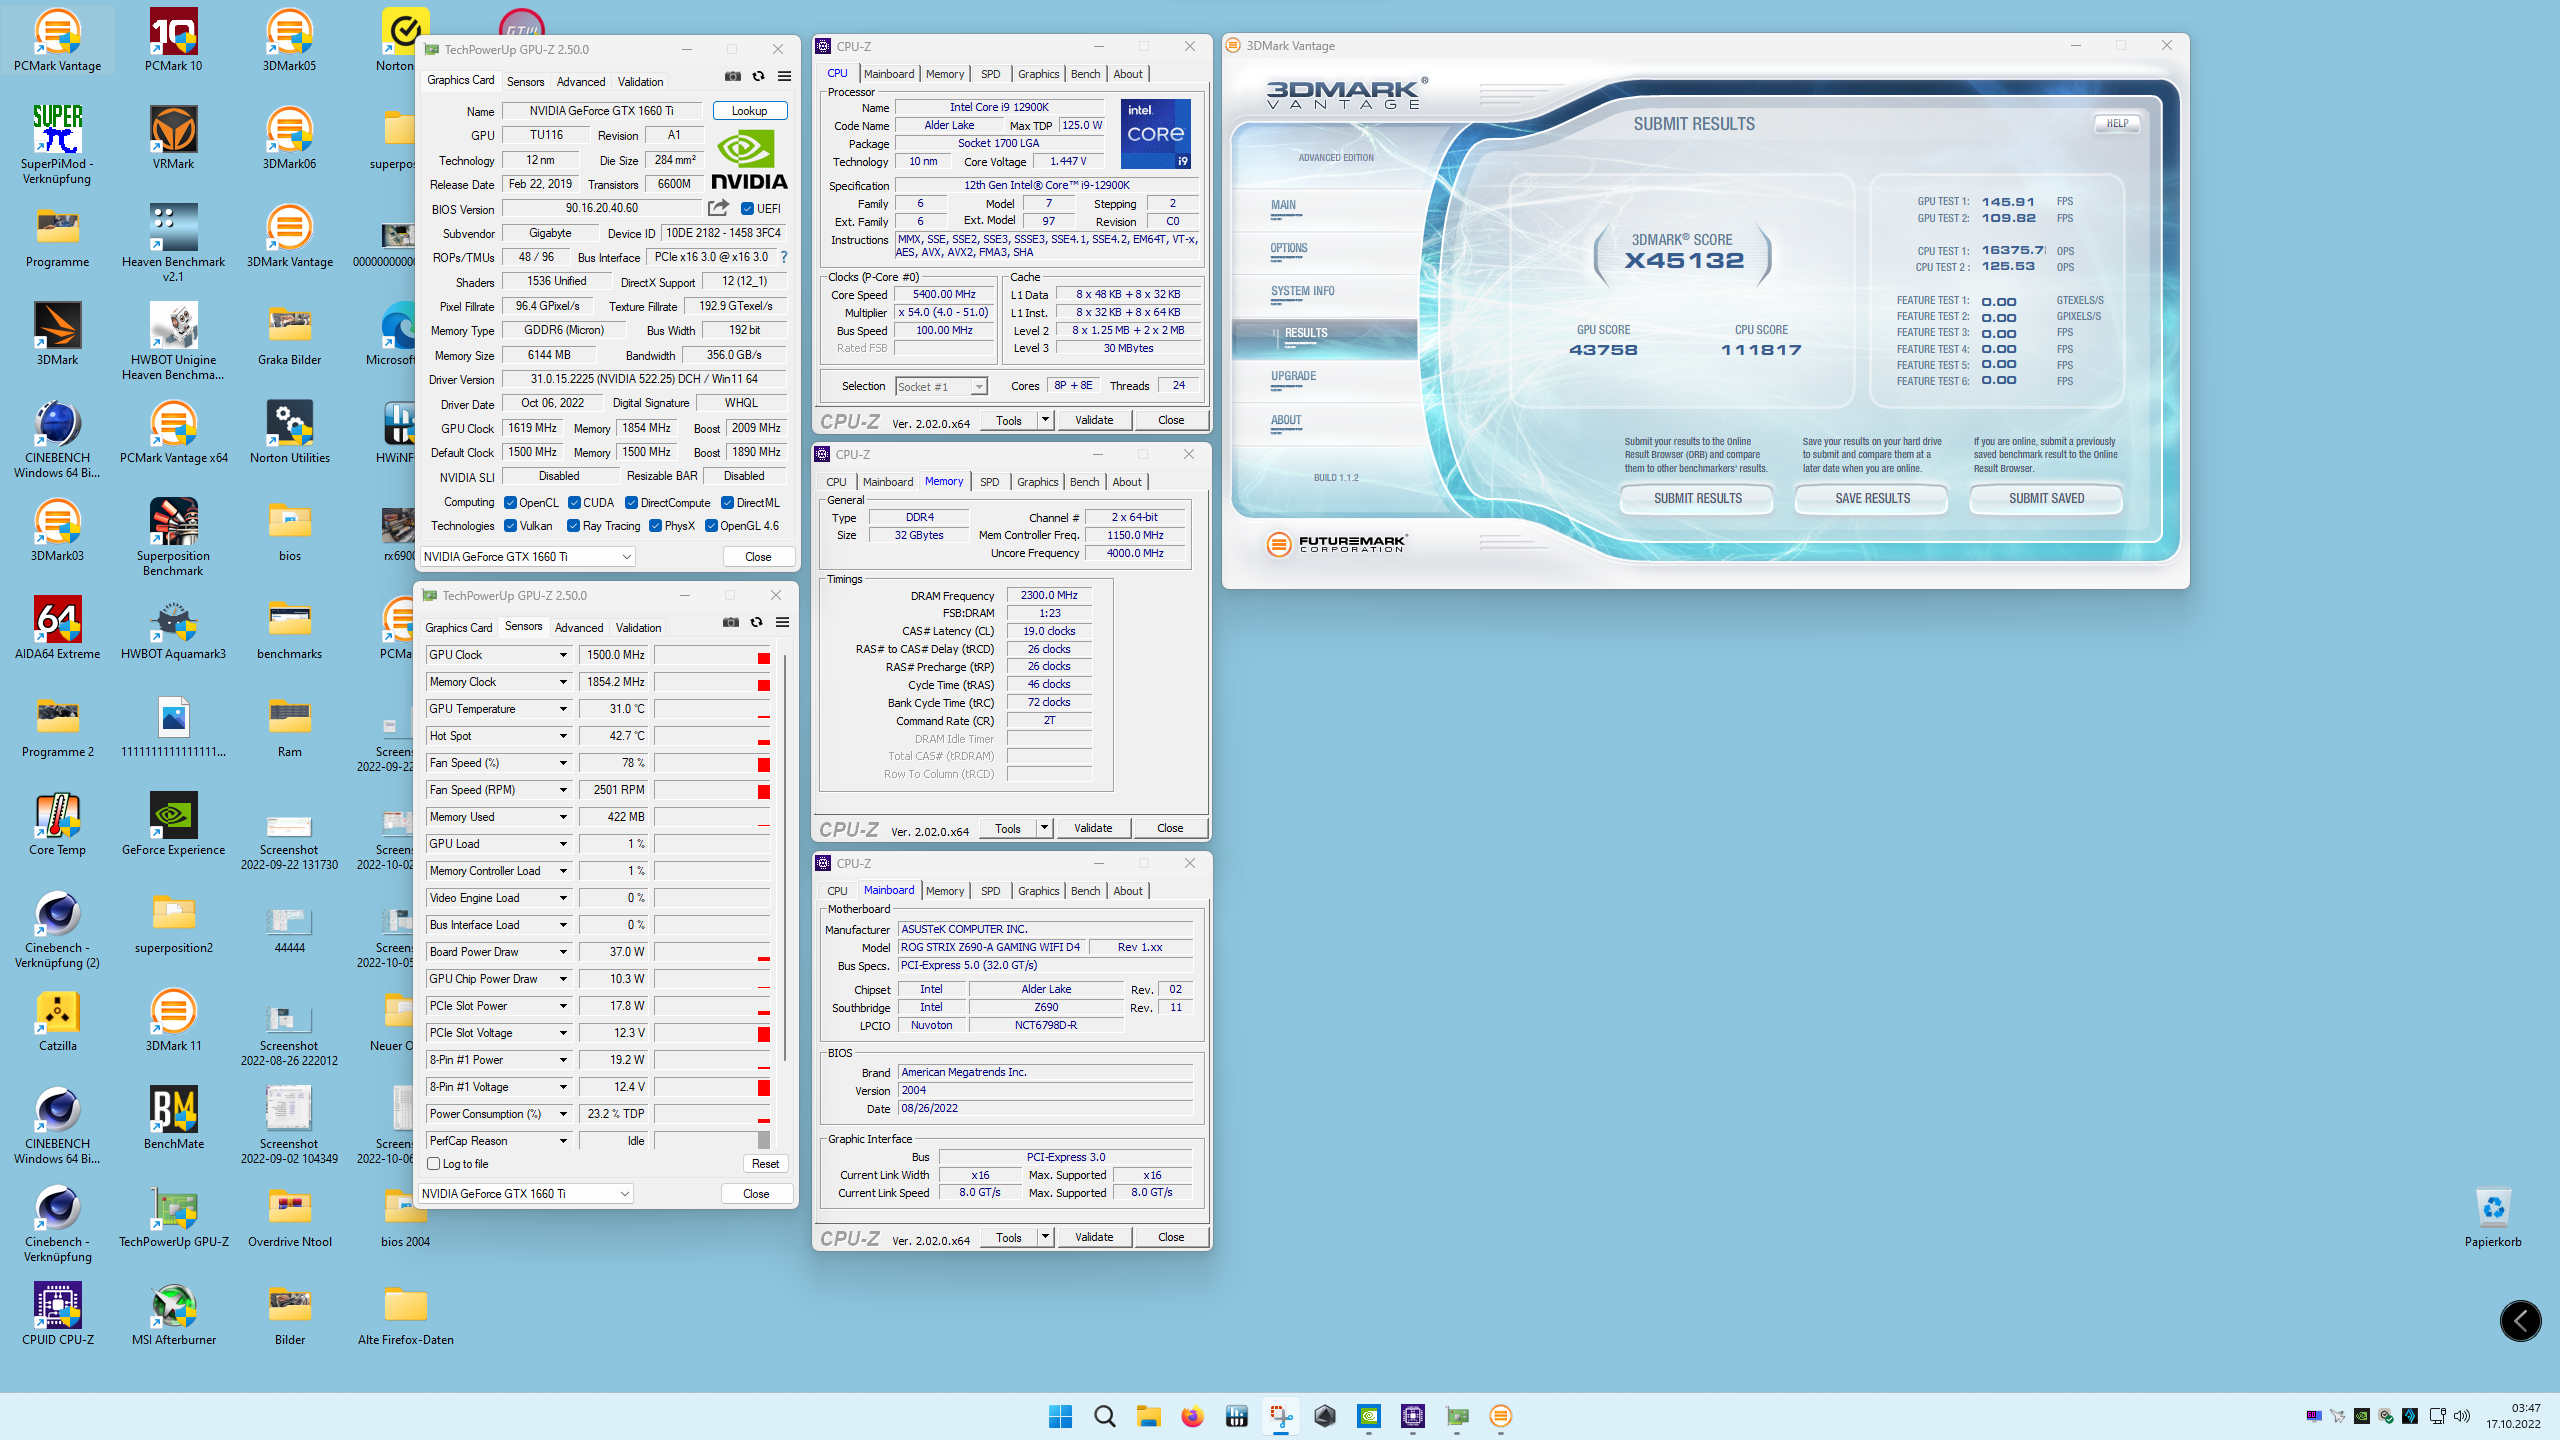
Task: Open the hamburger menu in top GPU-Z window
Action: click(785, 77)
